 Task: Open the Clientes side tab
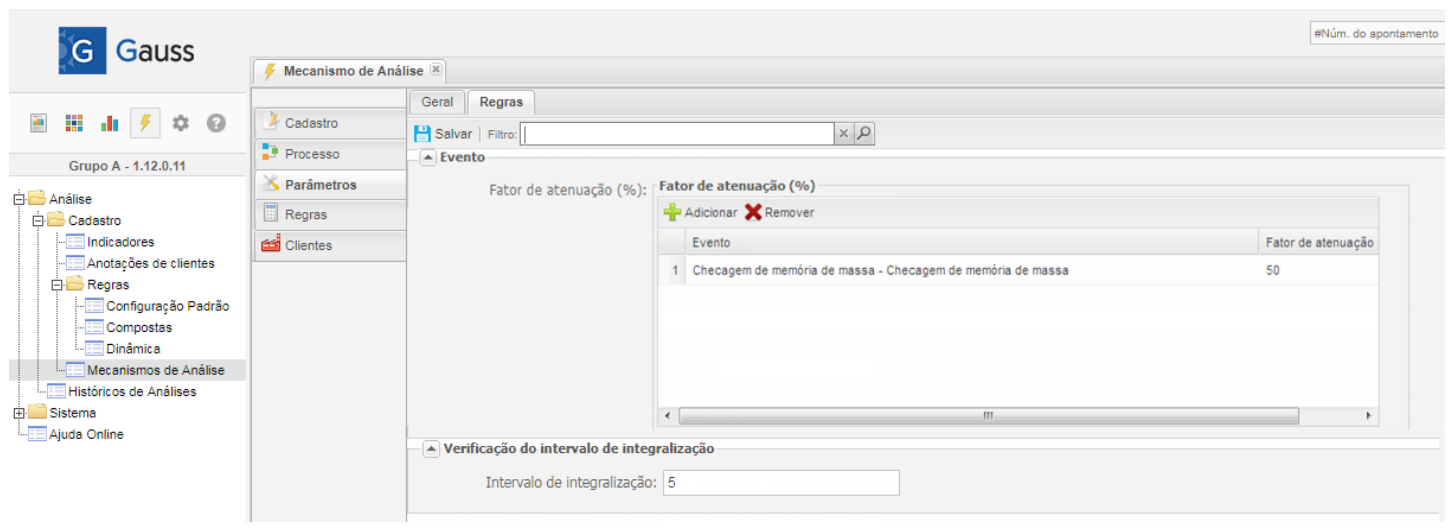pyautogui.click(x=308, y=245)
